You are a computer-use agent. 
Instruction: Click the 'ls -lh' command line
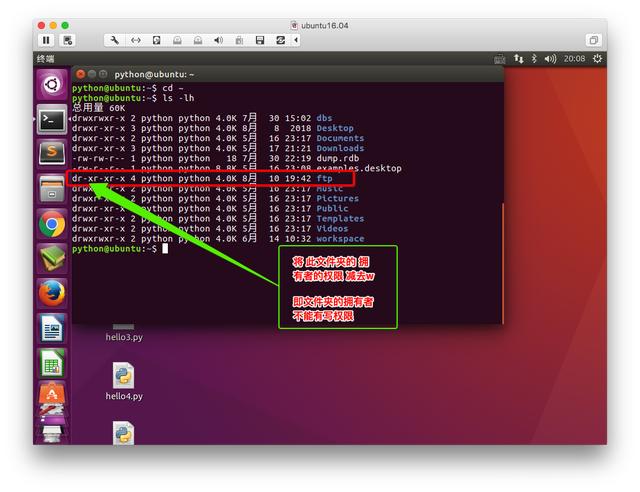coord(133,98)
